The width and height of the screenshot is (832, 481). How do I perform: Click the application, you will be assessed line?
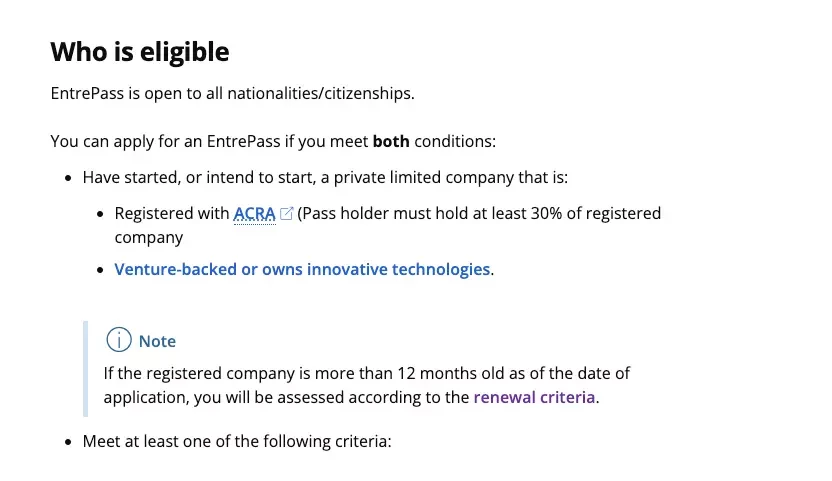pyautogui.click(x=351, y=398)
